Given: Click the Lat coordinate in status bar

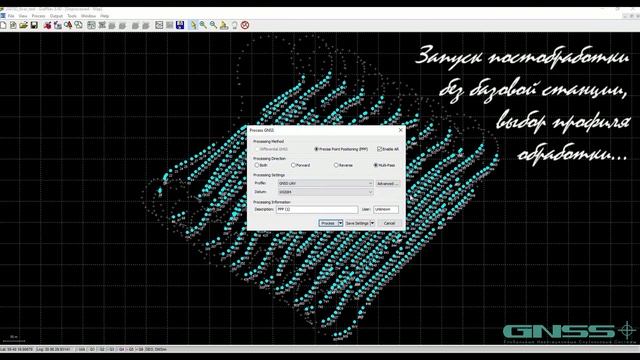Looking at the screenshot, I should pos(17,349).
